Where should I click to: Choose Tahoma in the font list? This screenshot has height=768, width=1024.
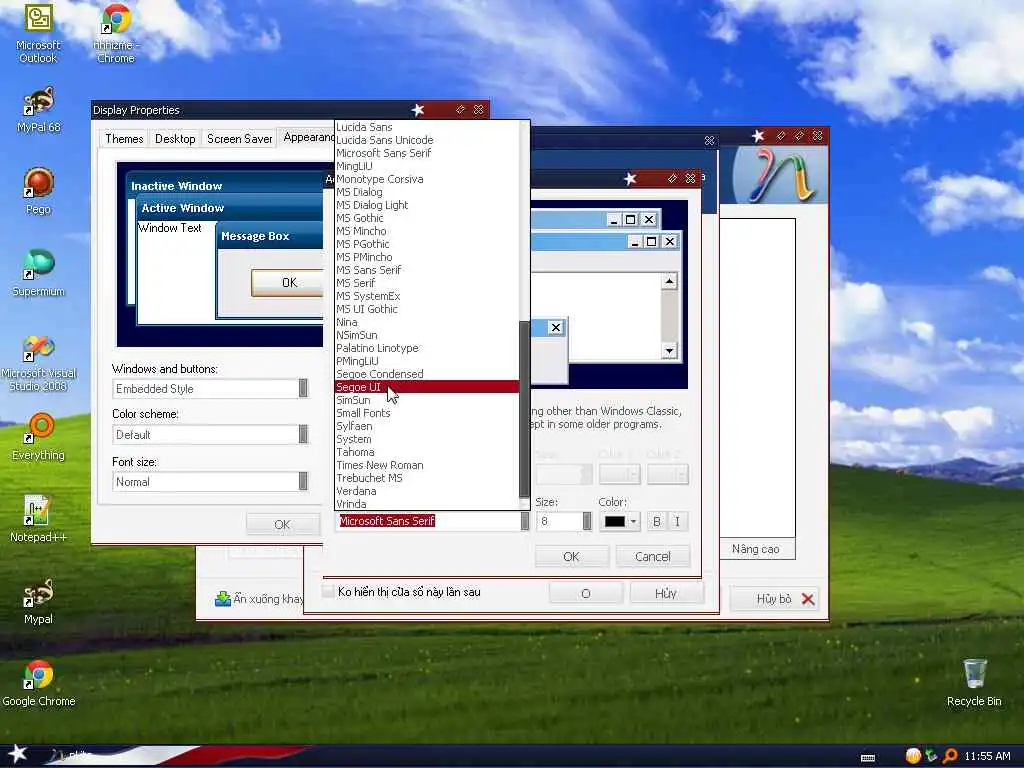coord(426,452)
